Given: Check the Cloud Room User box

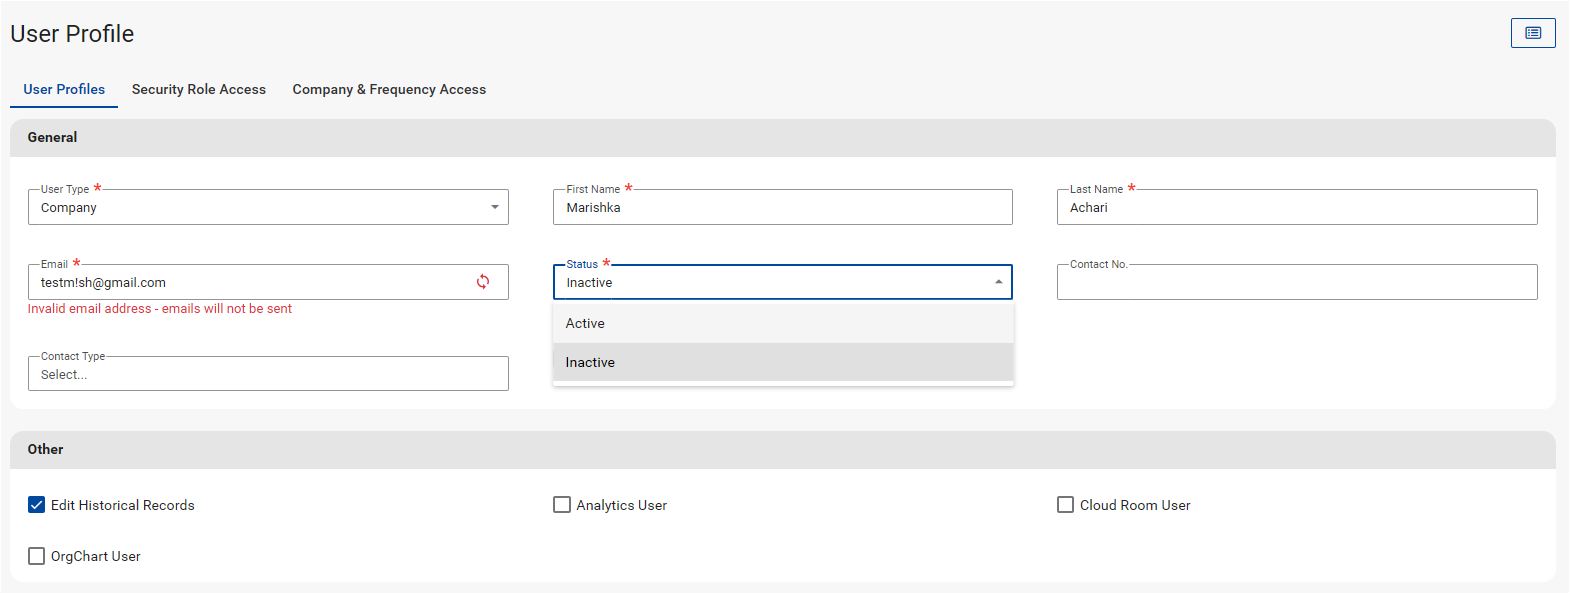Looking at the screenshot, I should click(1065, 505).
